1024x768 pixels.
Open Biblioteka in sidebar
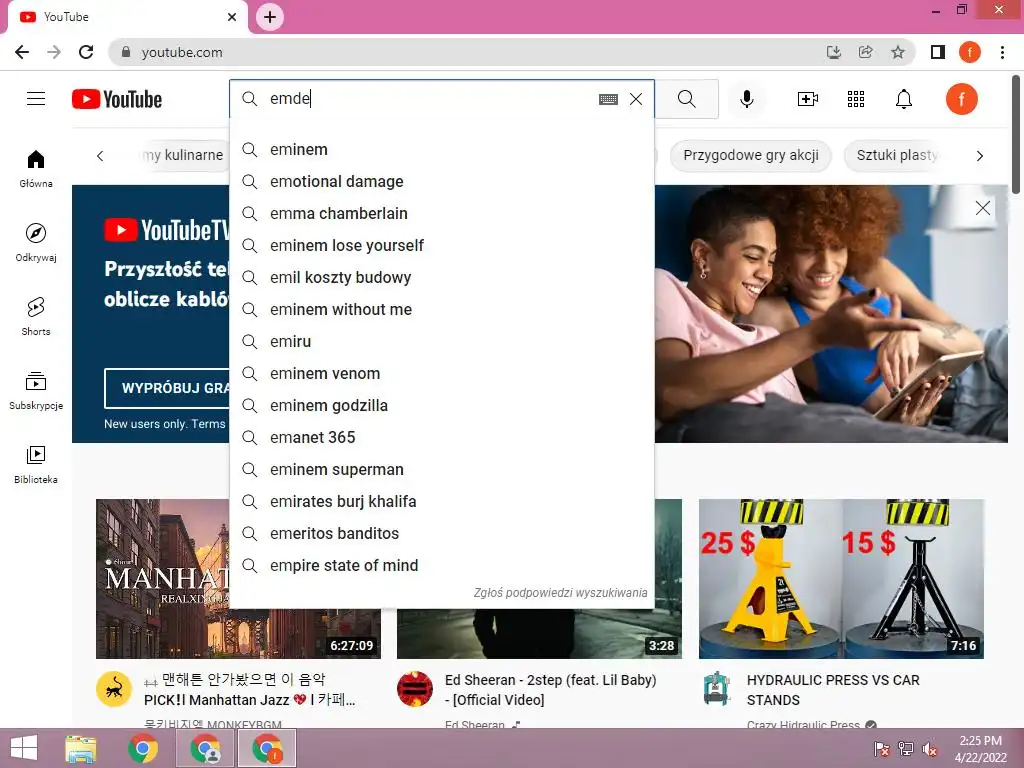pos(36,464)
